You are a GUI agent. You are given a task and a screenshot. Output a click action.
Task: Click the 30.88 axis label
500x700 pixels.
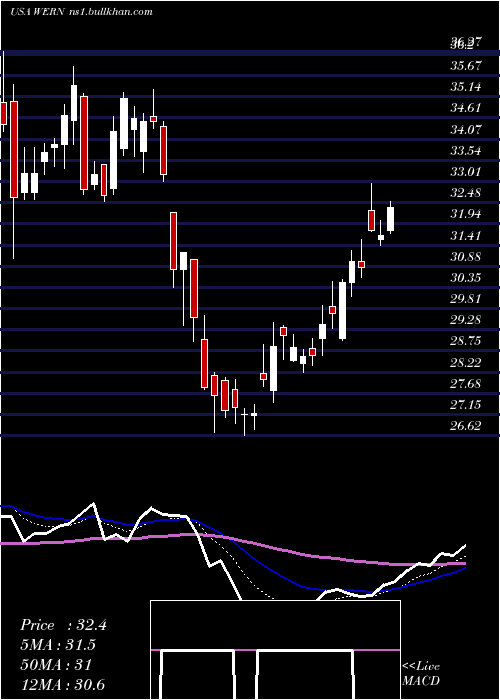click(x=466, y=257)
